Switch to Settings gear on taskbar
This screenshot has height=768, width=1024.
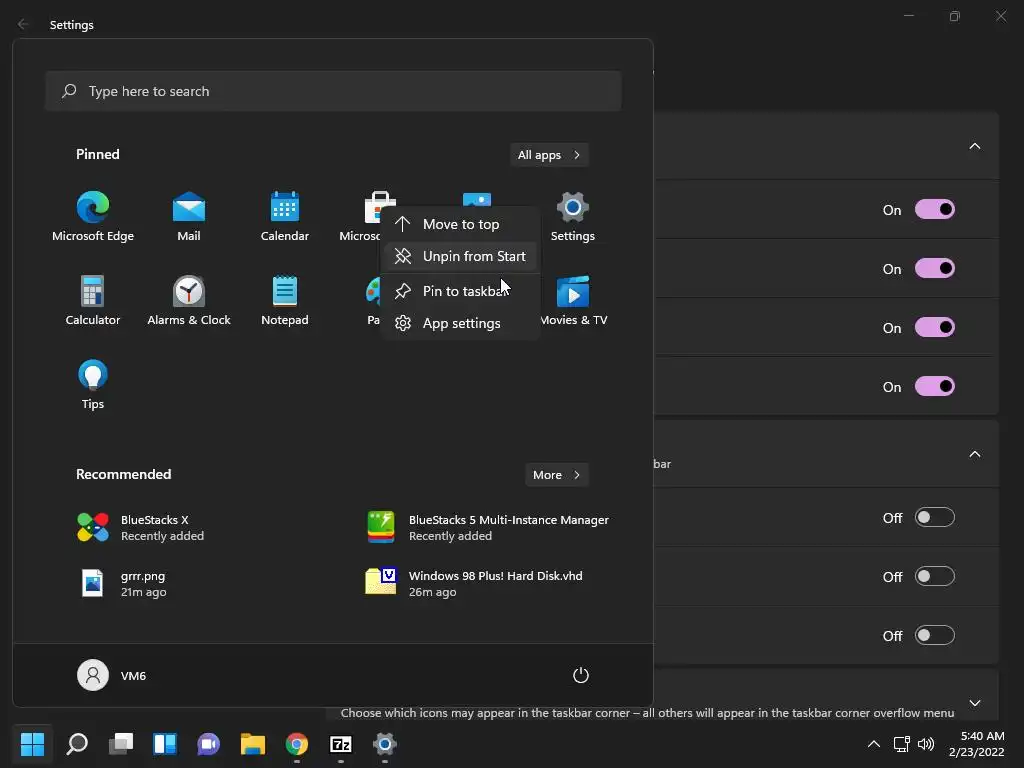click(x=385, y=744)
